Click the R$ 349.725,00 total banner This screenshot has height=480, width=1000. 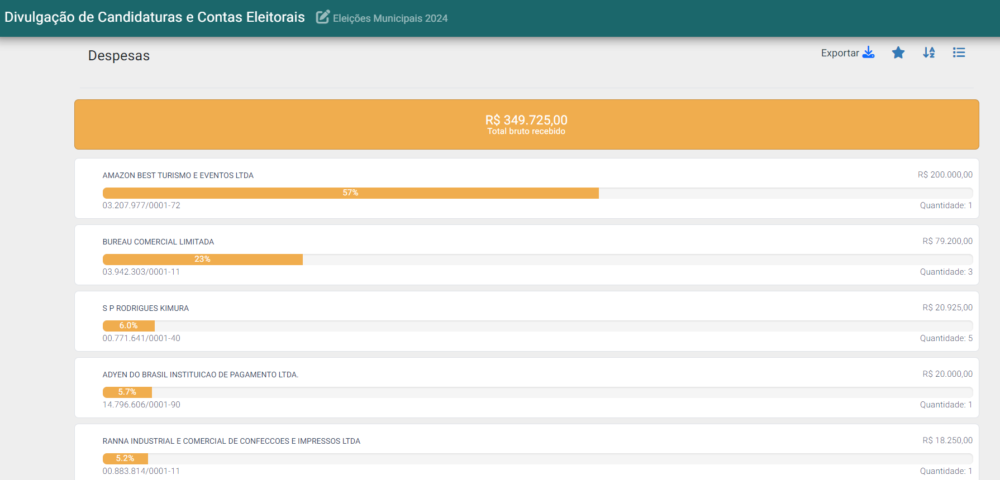(526, 124)
